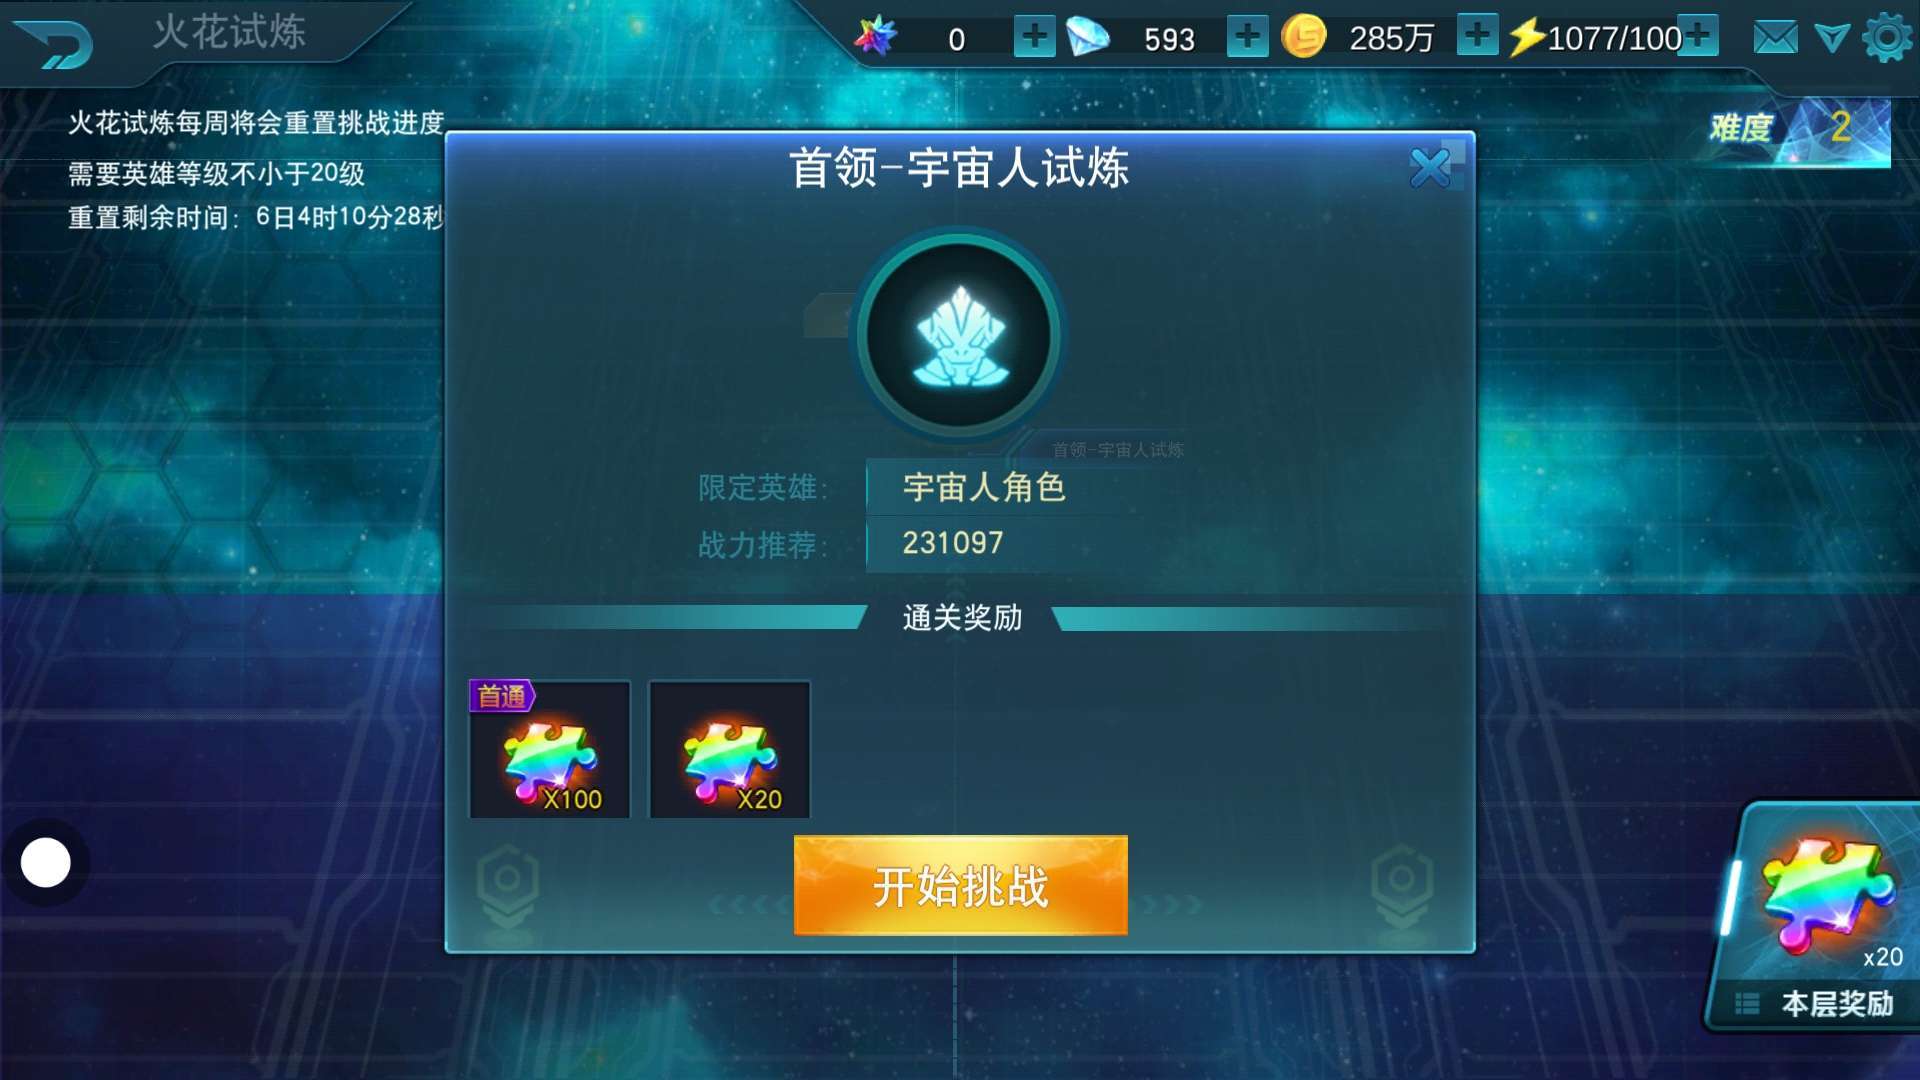Open the 本层奖励 floor rewards panel
Image resolution: width=1920 pixels, height=1080 pixels.
(x=1815, y=1003)
